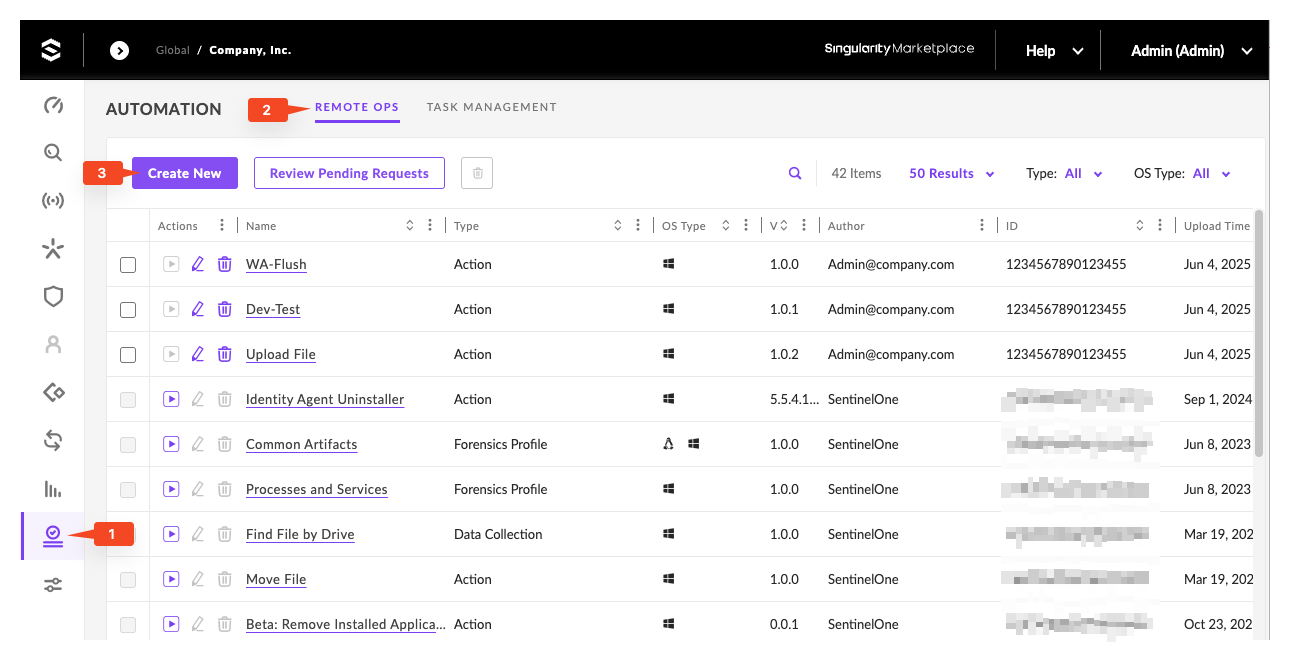Screen dimensions: 1290x662
Task: Click Review Pending Requests button
Action: pyautogui.click(x=349, y=173)
